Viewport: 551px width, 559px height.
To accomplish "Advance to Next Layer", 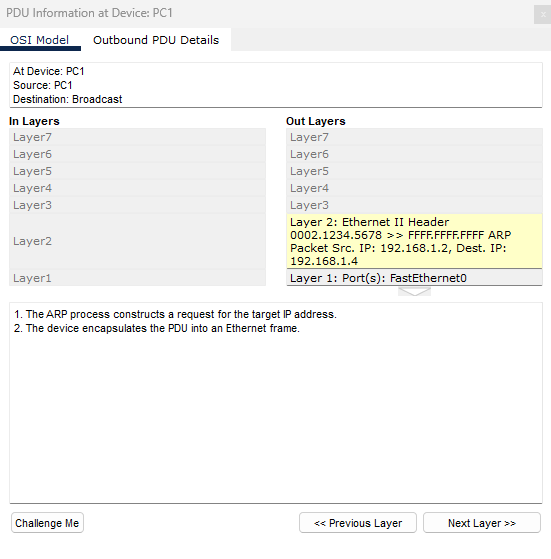I will pyautogui.click(x=482, y=523).
